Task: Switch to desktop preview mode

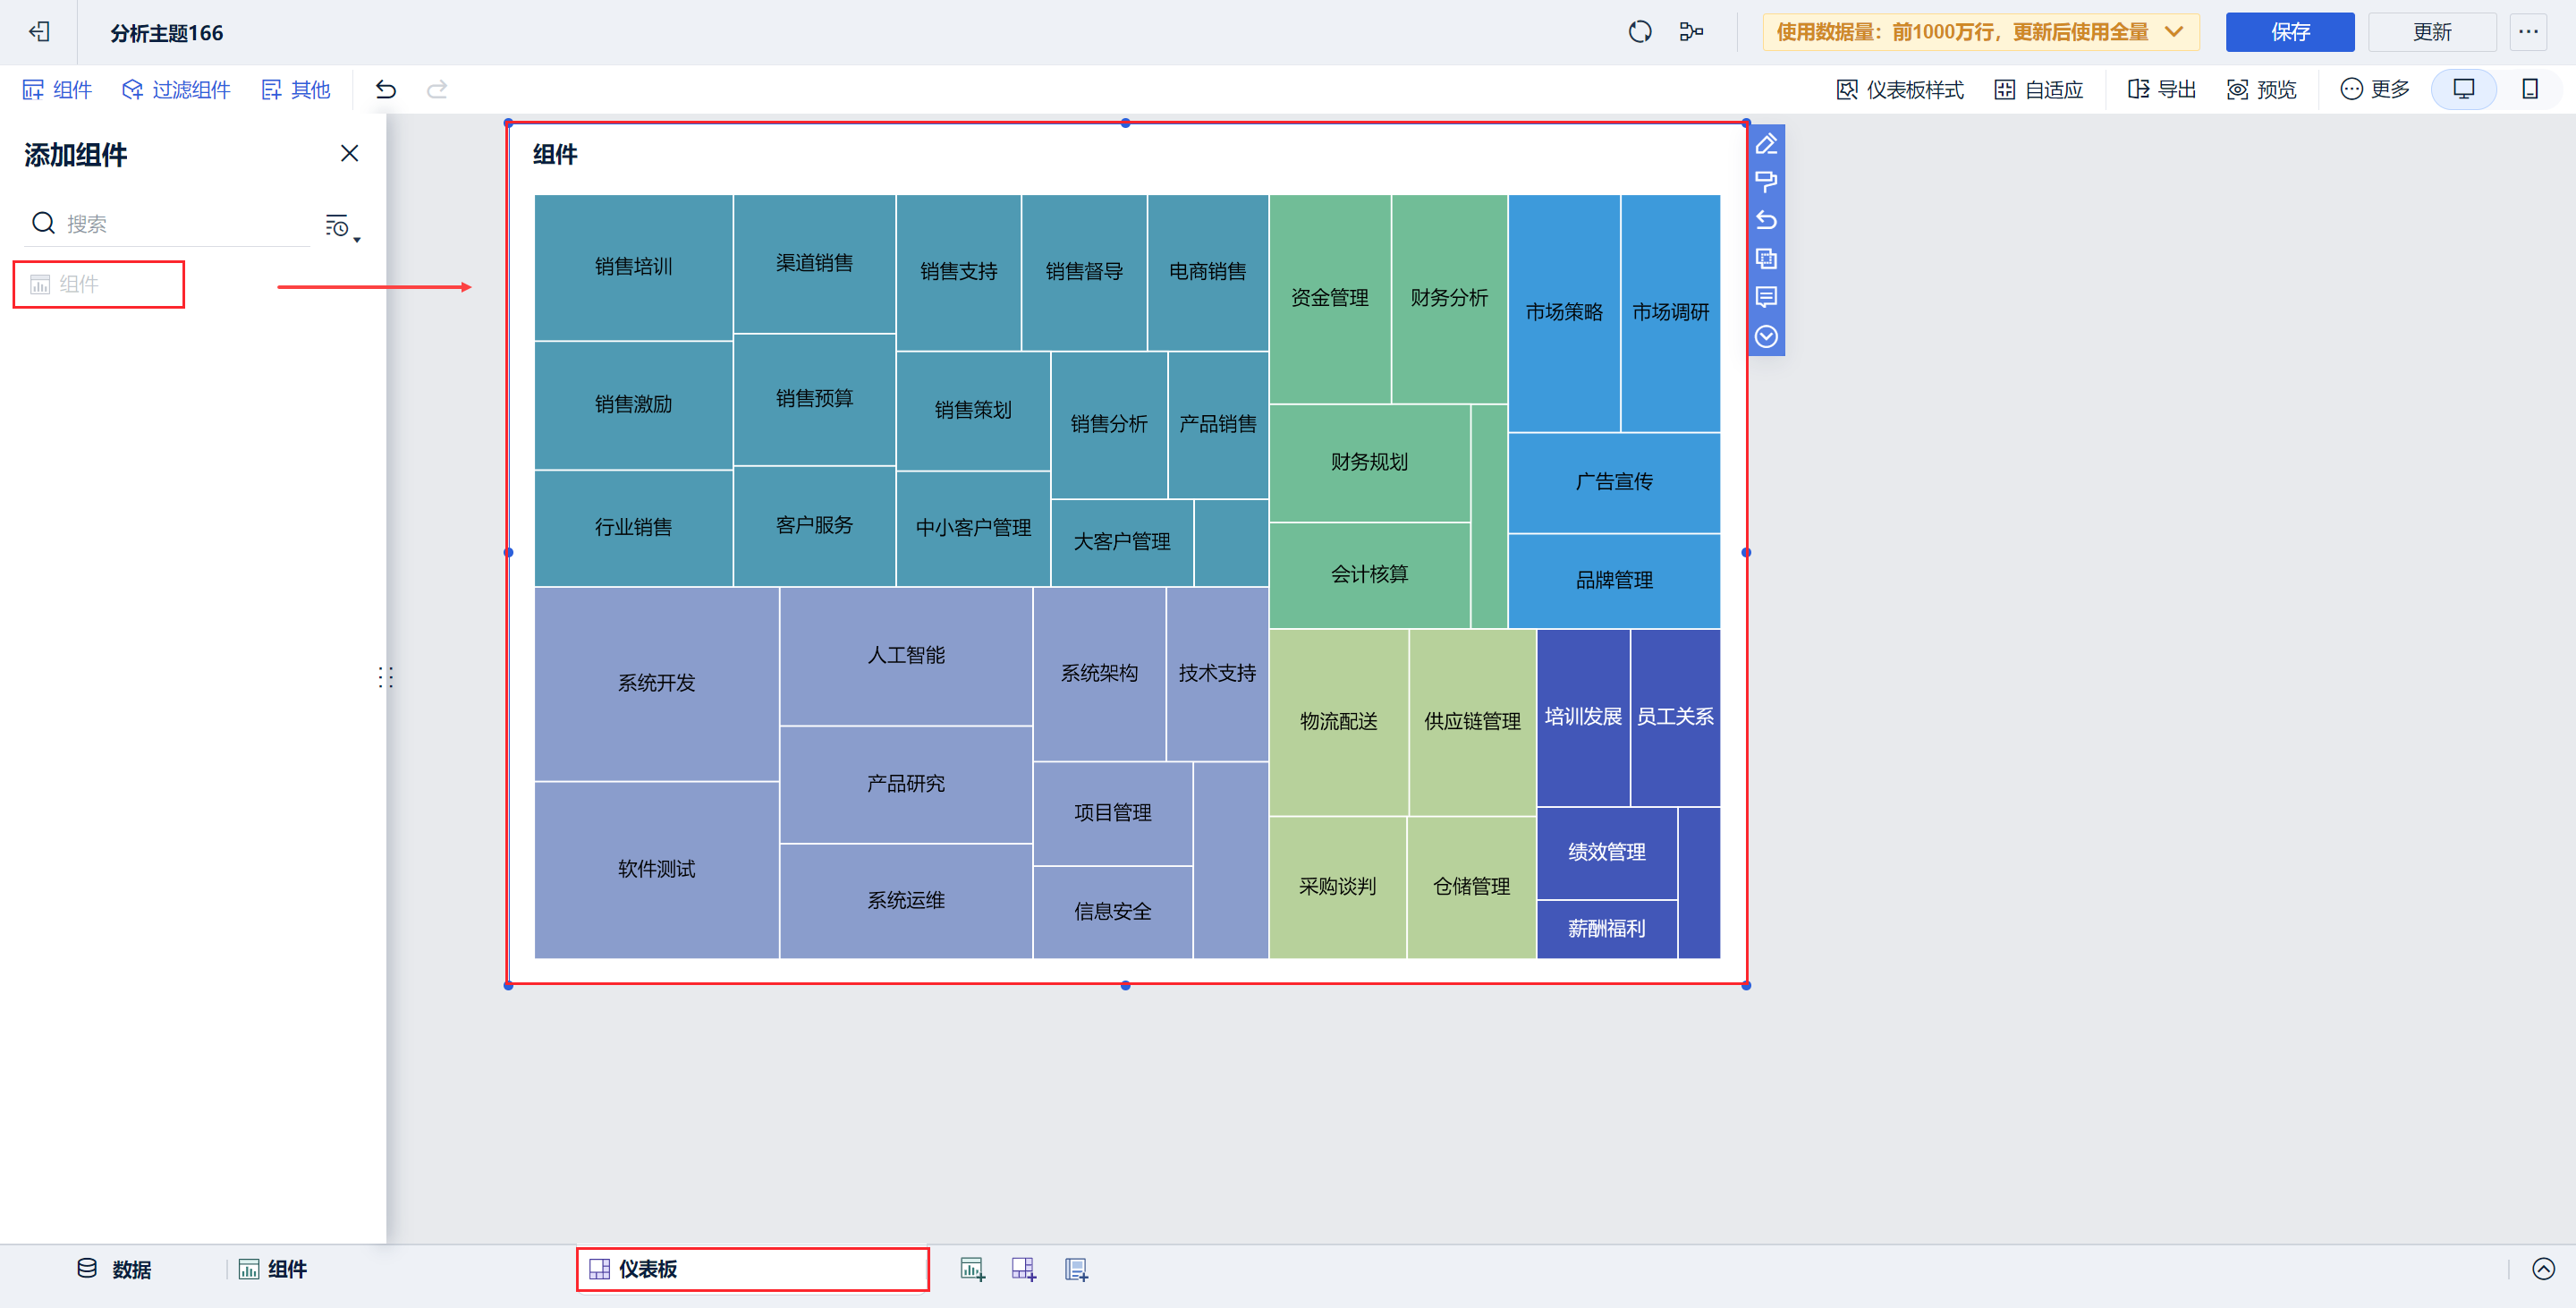Action: tap(2463, 89)
